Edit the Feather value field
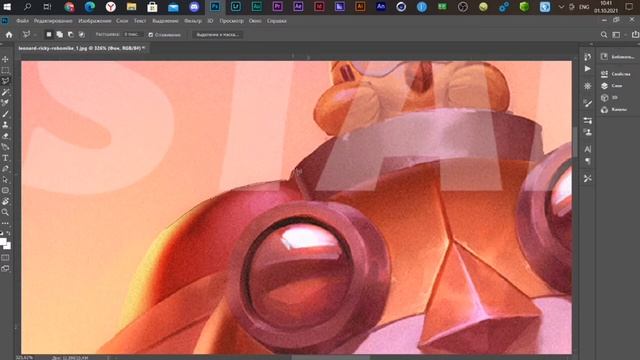 coord(133,35)
